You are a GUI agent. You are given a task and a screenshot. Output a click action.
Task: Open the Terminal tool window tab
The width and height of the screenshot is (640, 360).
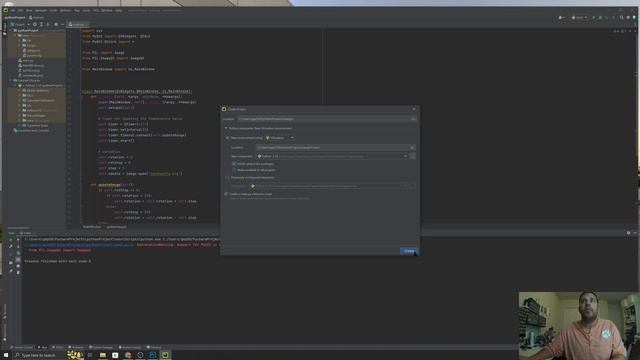click(x=154, y=347)
